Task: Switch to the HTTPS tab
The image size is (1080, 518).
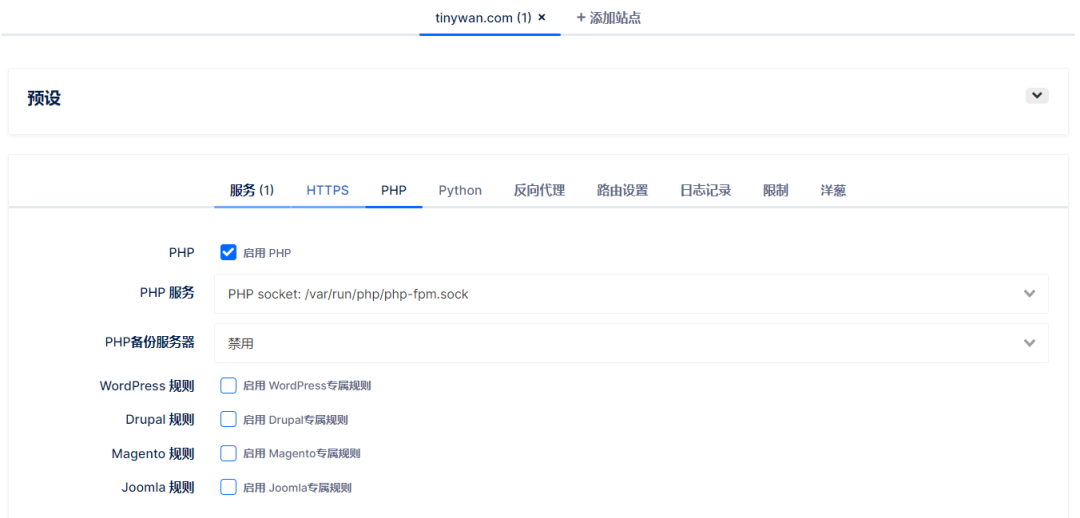Action: (328, 191)
